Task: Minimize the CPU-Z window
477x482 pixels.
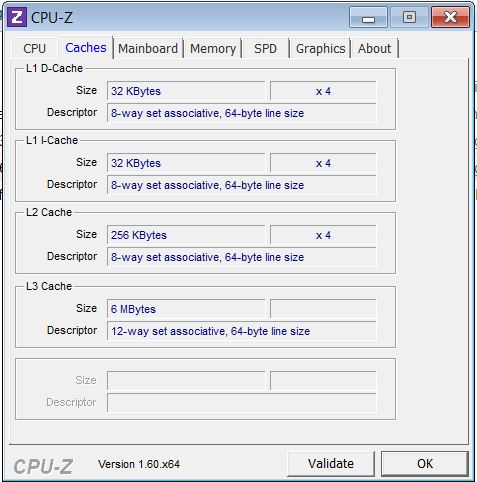Action: (x=368, y=17)
